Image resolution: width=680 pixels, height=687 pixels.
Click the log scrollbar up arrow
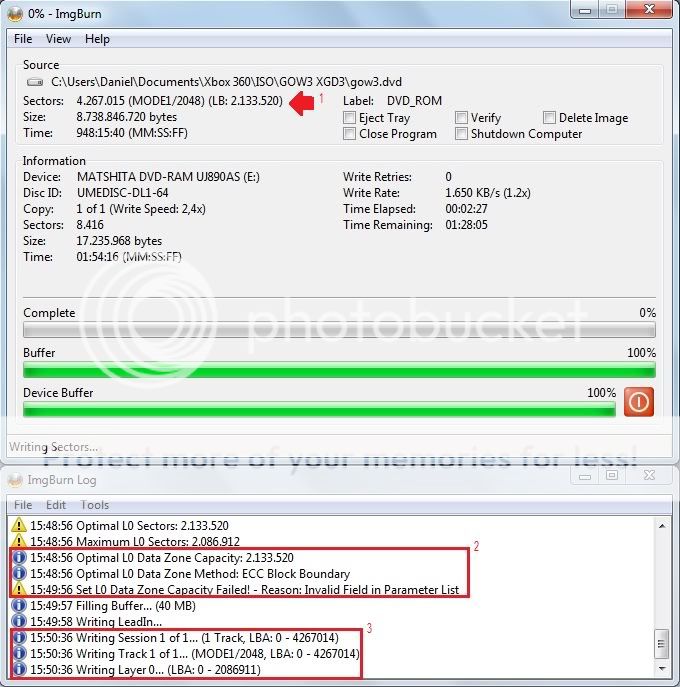click(x=662, y=526)
